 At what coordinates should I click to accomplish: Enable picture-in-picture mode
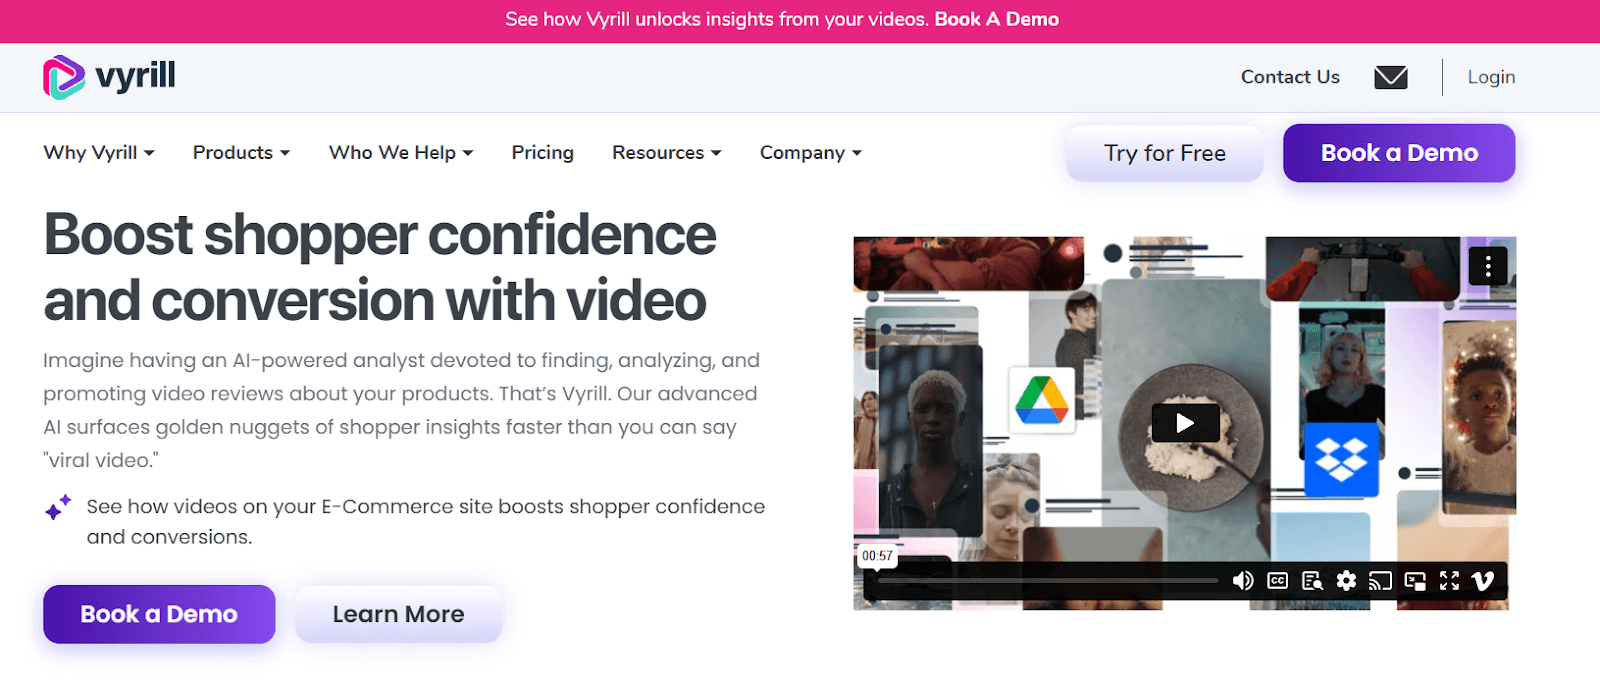pyautogui.click(x=1415, y=581)
